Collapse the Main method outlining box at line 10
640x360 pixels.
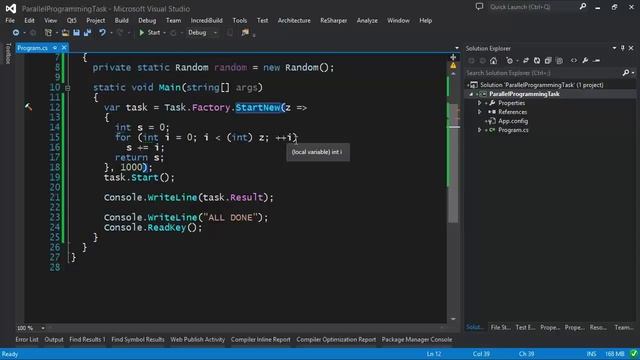(68, 88)
